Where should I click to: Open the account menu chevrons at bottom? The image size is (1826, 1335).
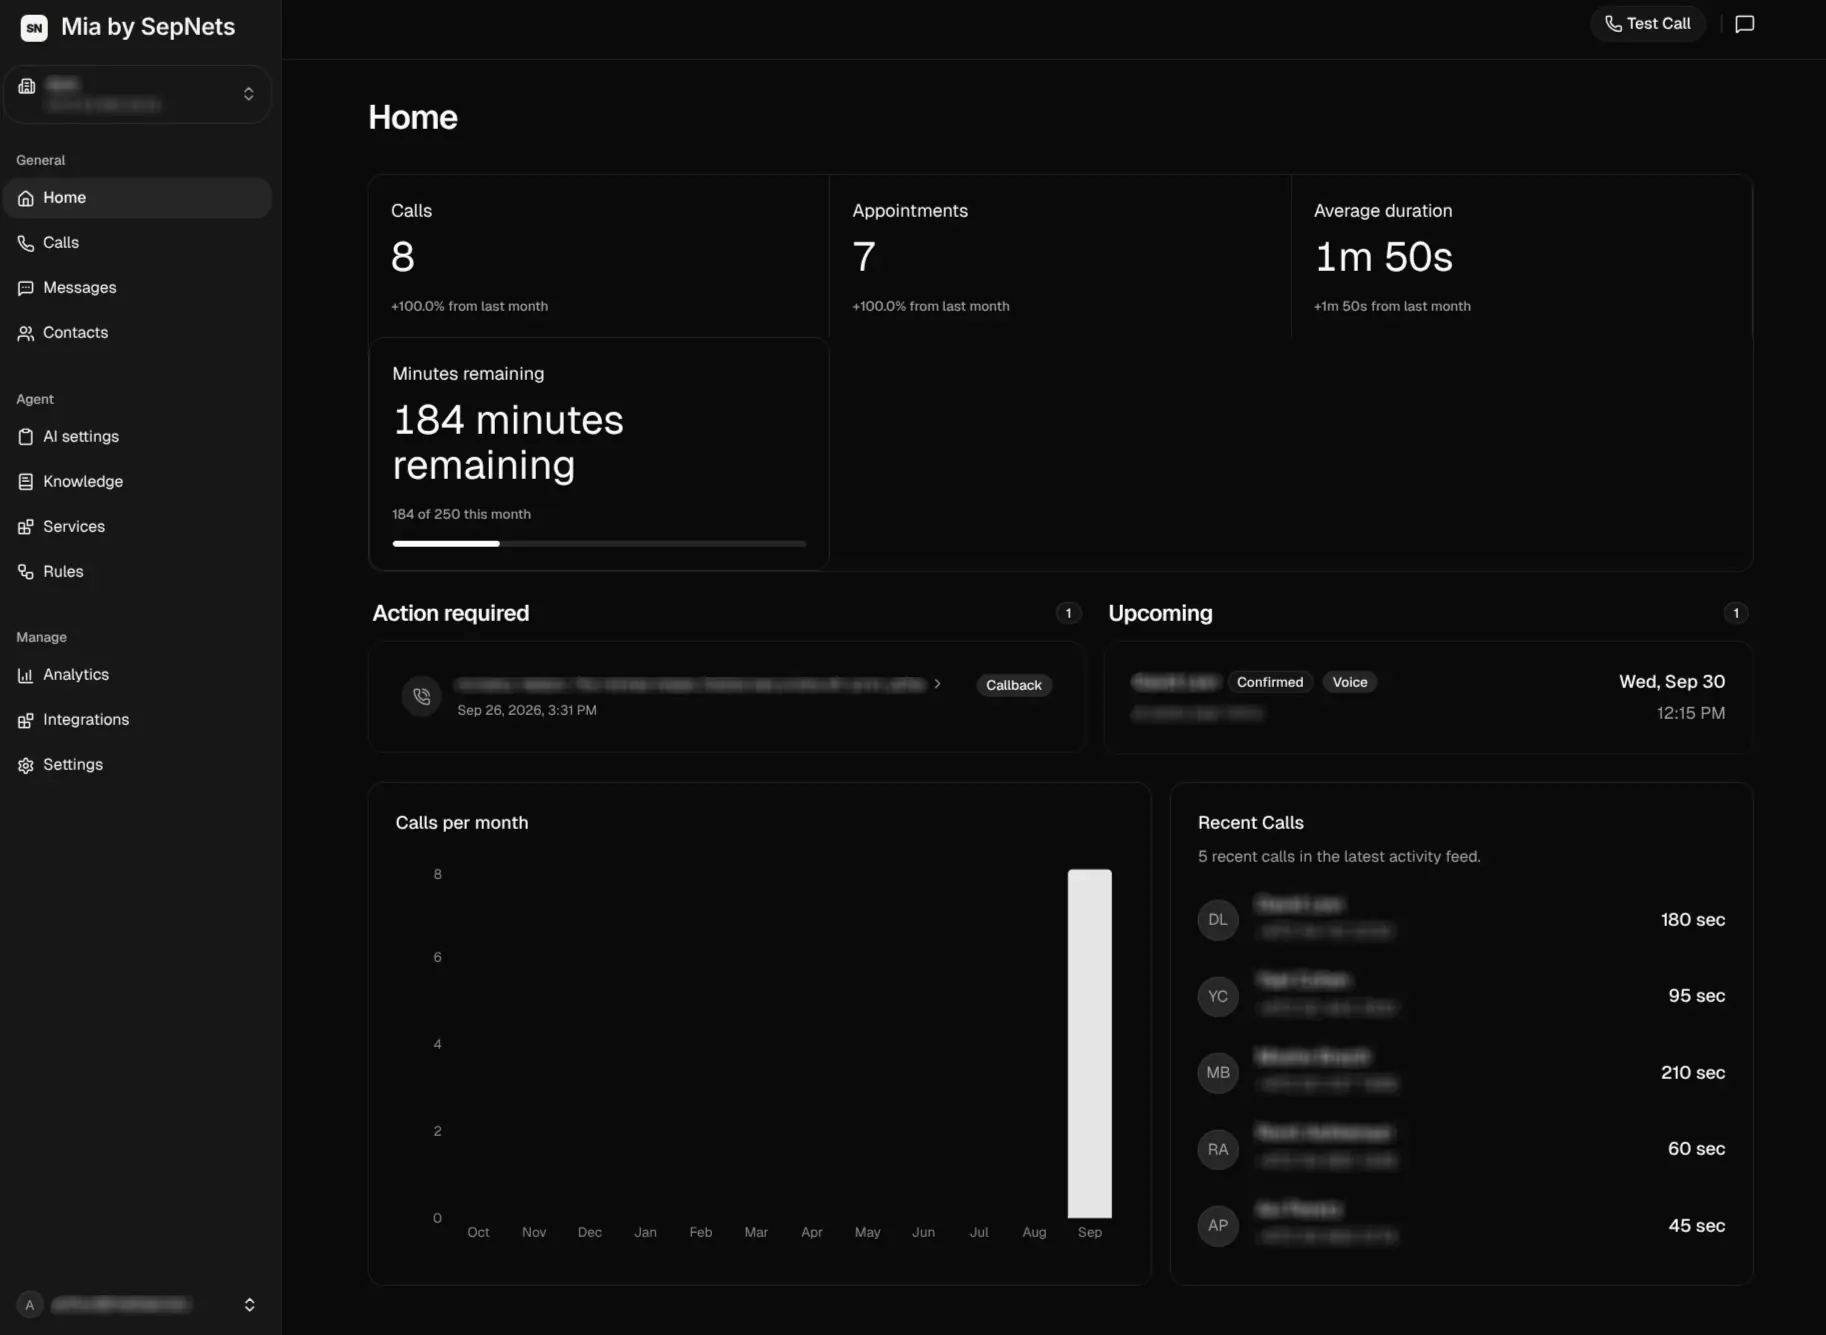(x=249, y=1305)
